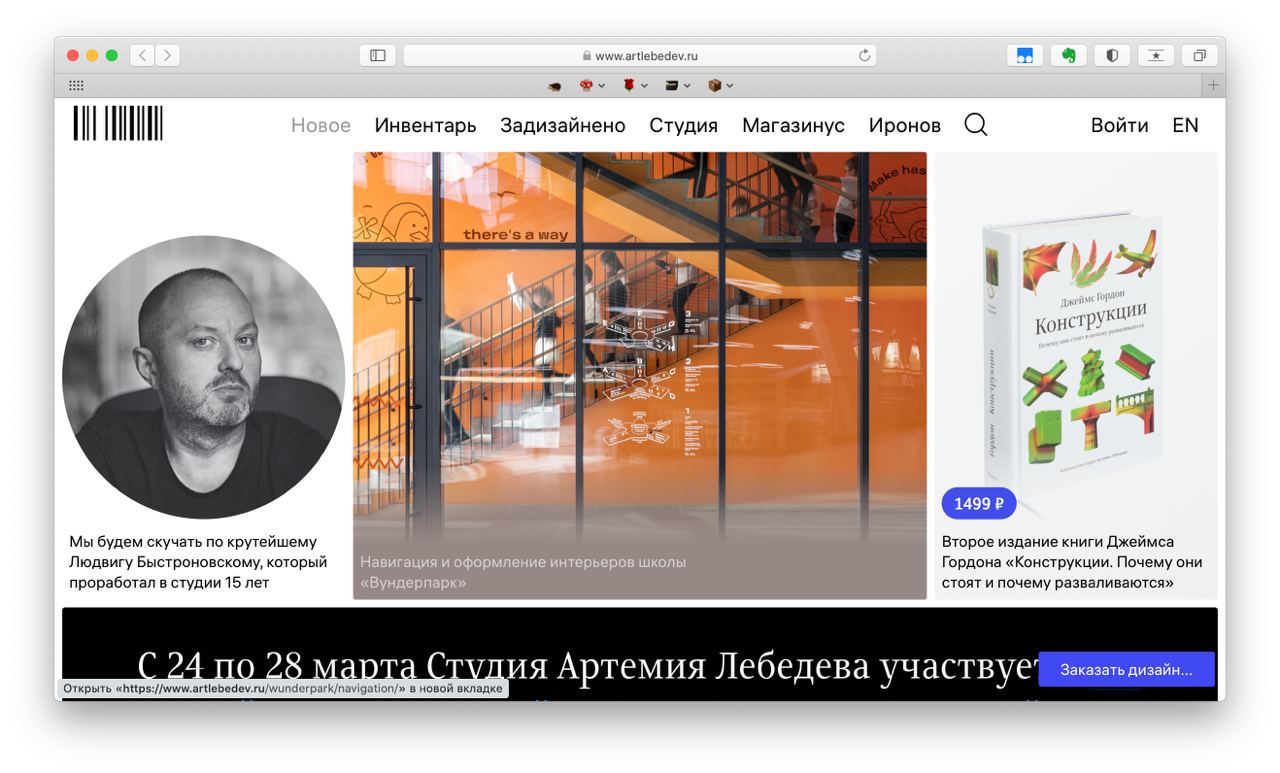
Task: Go to the Студия section
Action: (x=684, y=125)
